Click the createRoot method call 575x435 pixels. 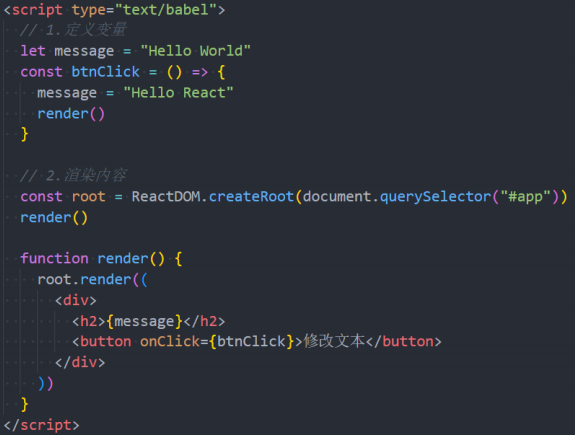[x=251, y=197]
